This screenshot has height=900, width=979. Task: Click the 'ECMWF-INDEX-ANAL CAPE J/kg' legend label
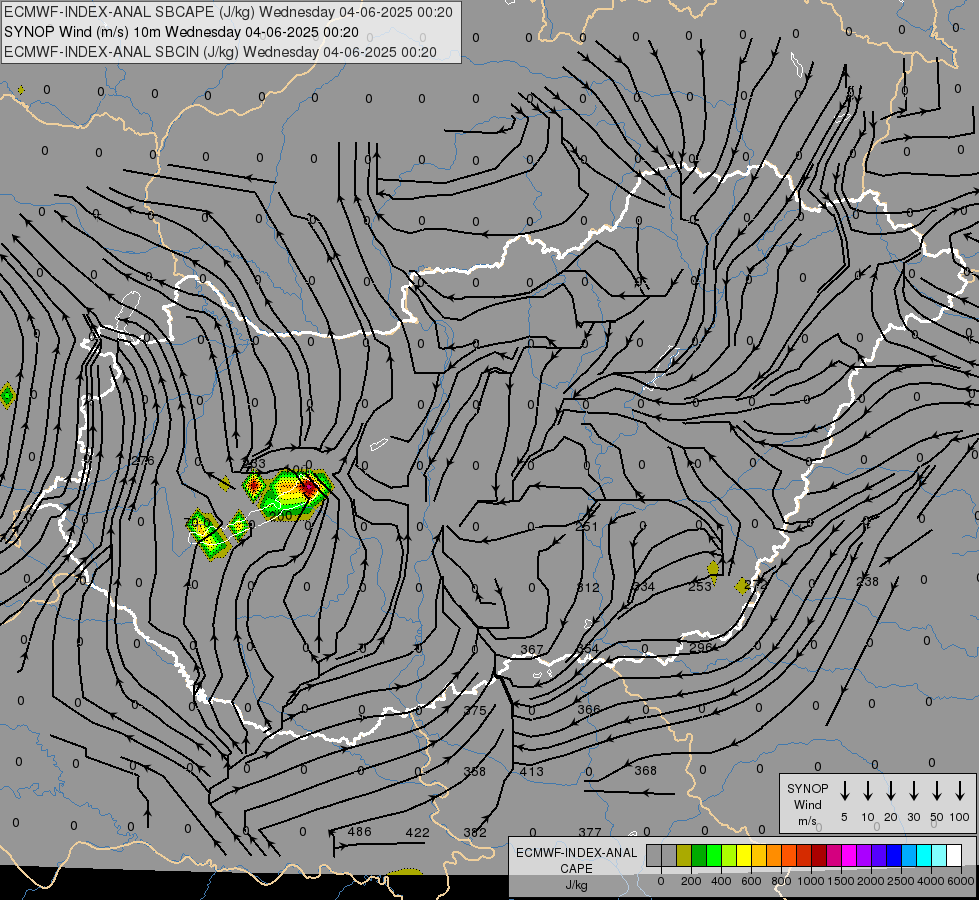click(576, 868)
